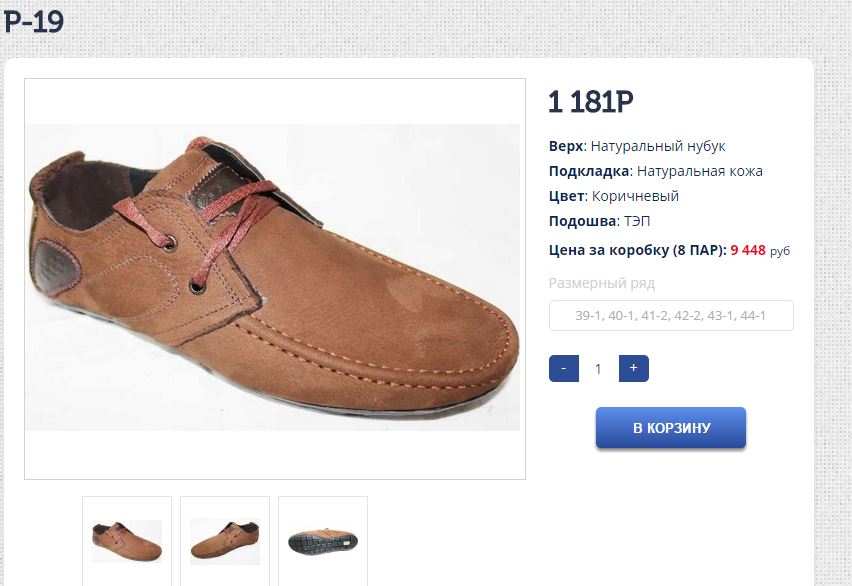This screenshot has height=586, width=852.
Task: Click the 1 181Р price
Action: coord(591,102)
